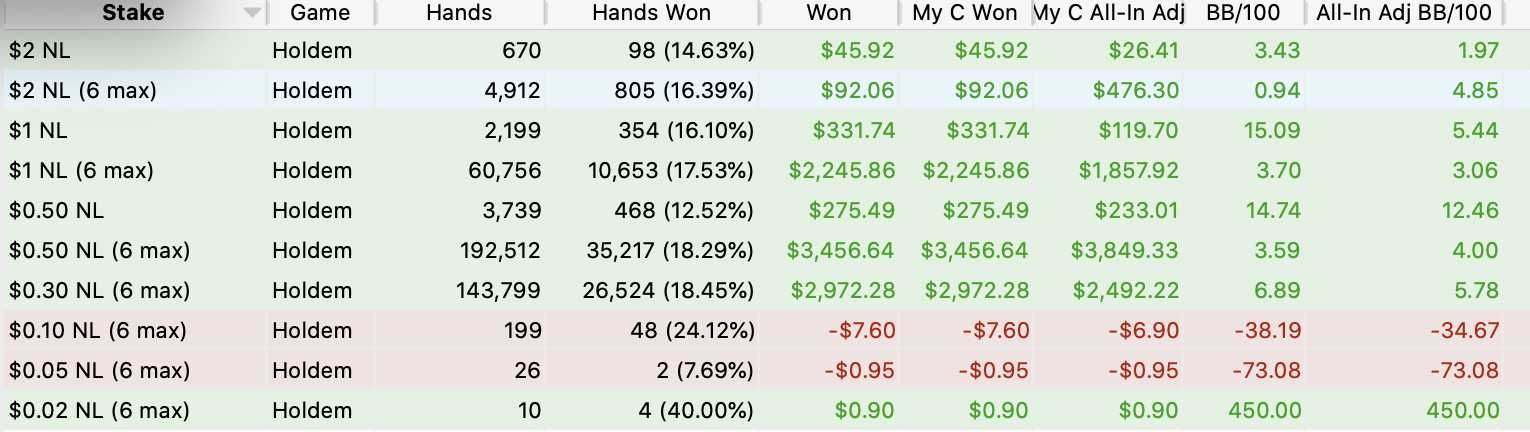This screenshot has width=1530, height=432.
Task: Select the $2 NL (6 max) row
Action: click(x=765, y=90)
